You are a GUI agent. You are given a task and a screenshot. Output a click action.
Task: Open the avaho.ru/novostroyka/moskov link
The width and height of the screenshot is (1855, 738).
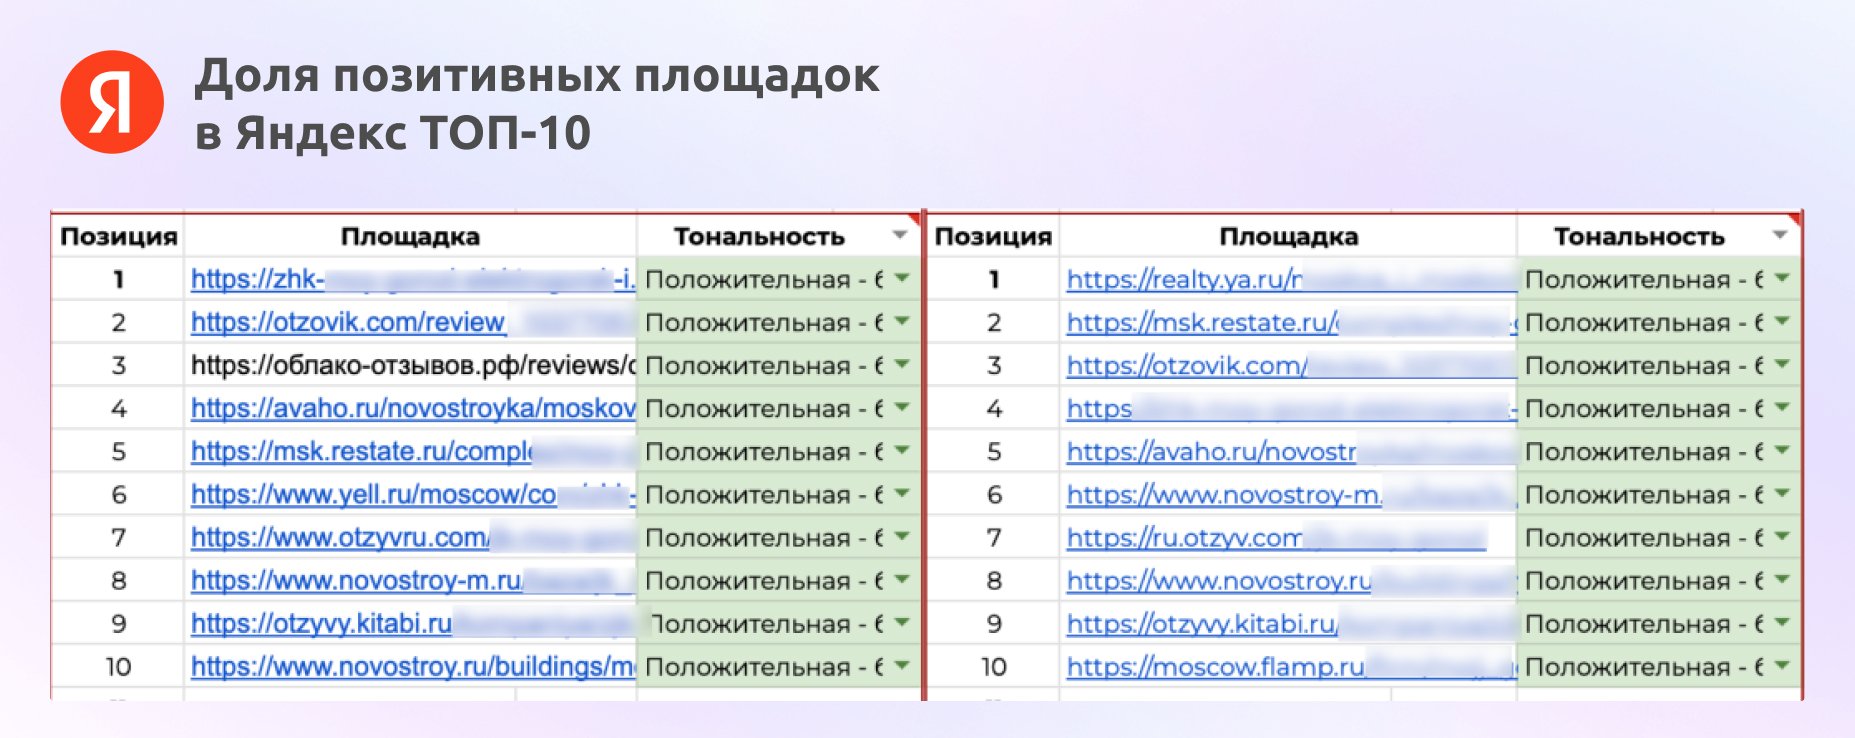(413, 408)
